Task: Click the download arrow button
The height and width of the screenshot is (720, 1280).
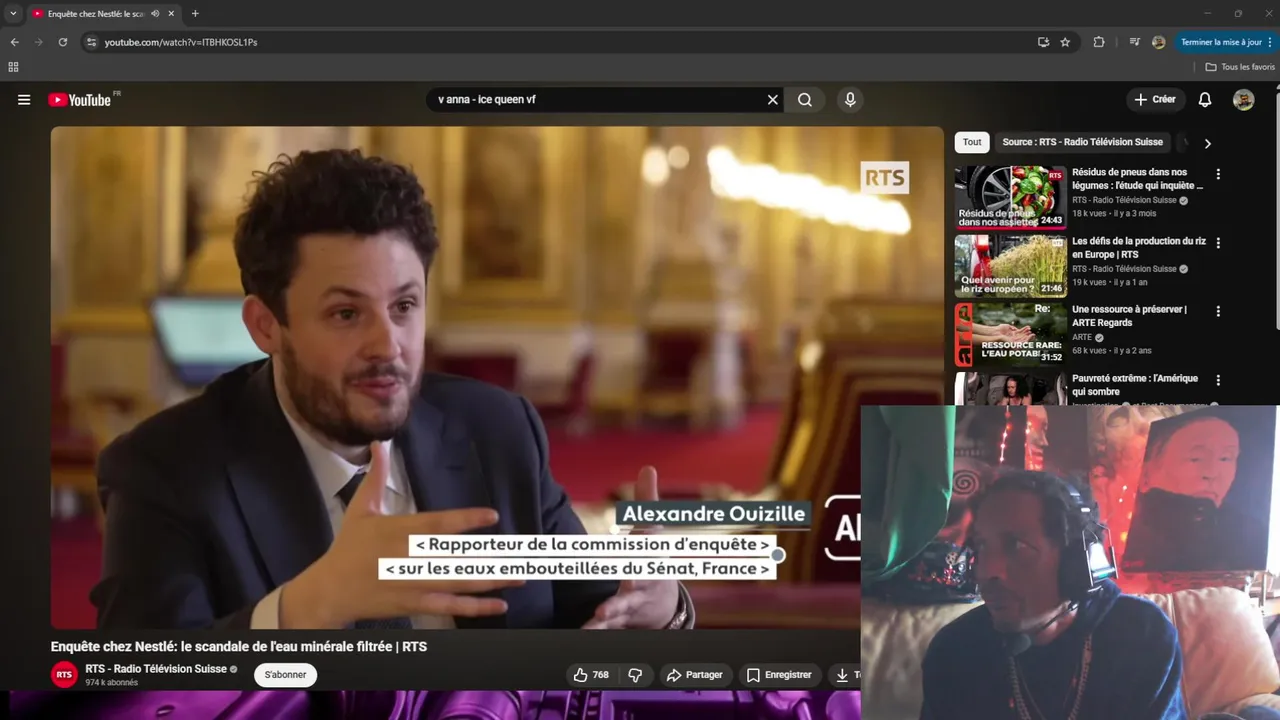Action: tap(842, 675)
